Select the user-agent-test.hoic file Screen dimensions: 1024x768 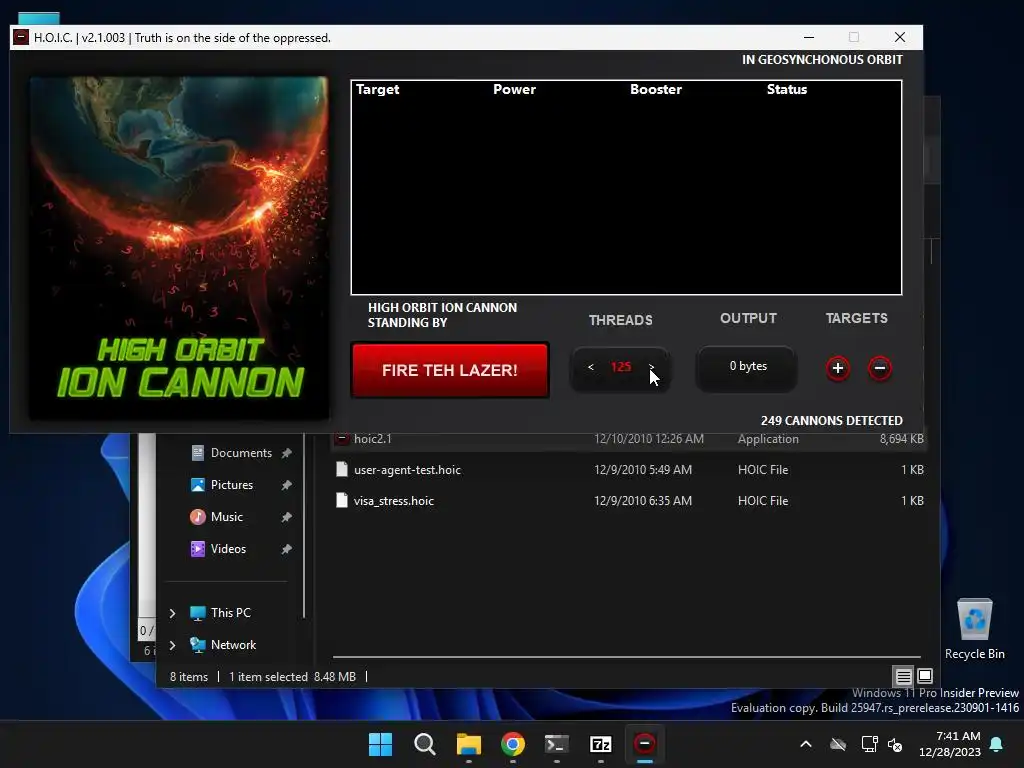click(628, 470)
